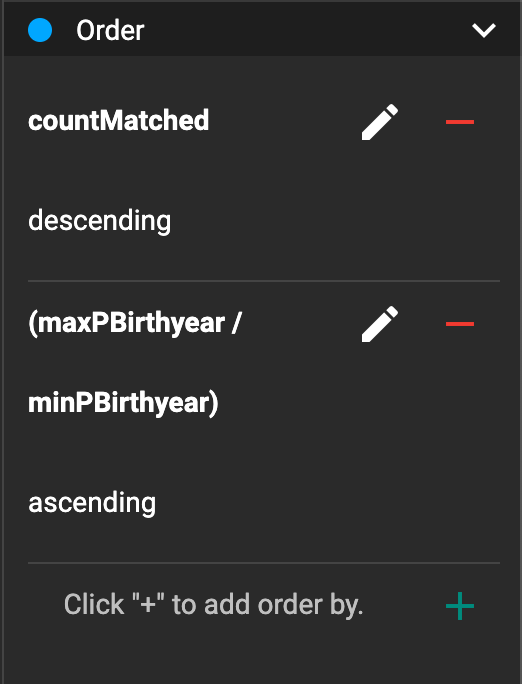Viewport: 522px width, 684px height.
Task: Edit the countMatched order entry
Action: pos(380,122)
